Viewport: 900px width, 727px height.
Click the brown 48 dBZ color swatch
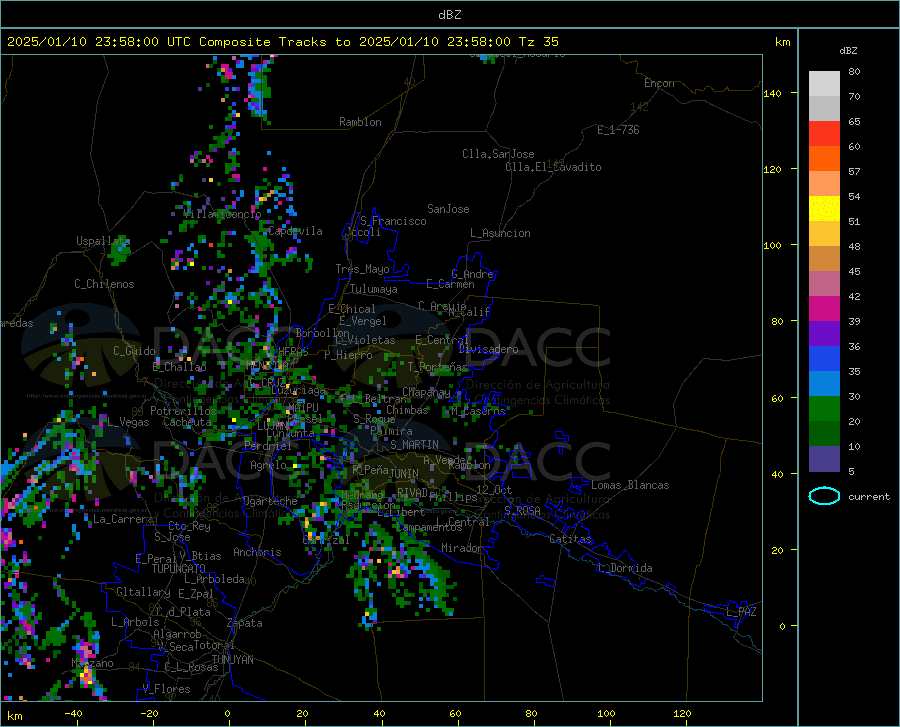pyautogui.click(x=824, y=259)
